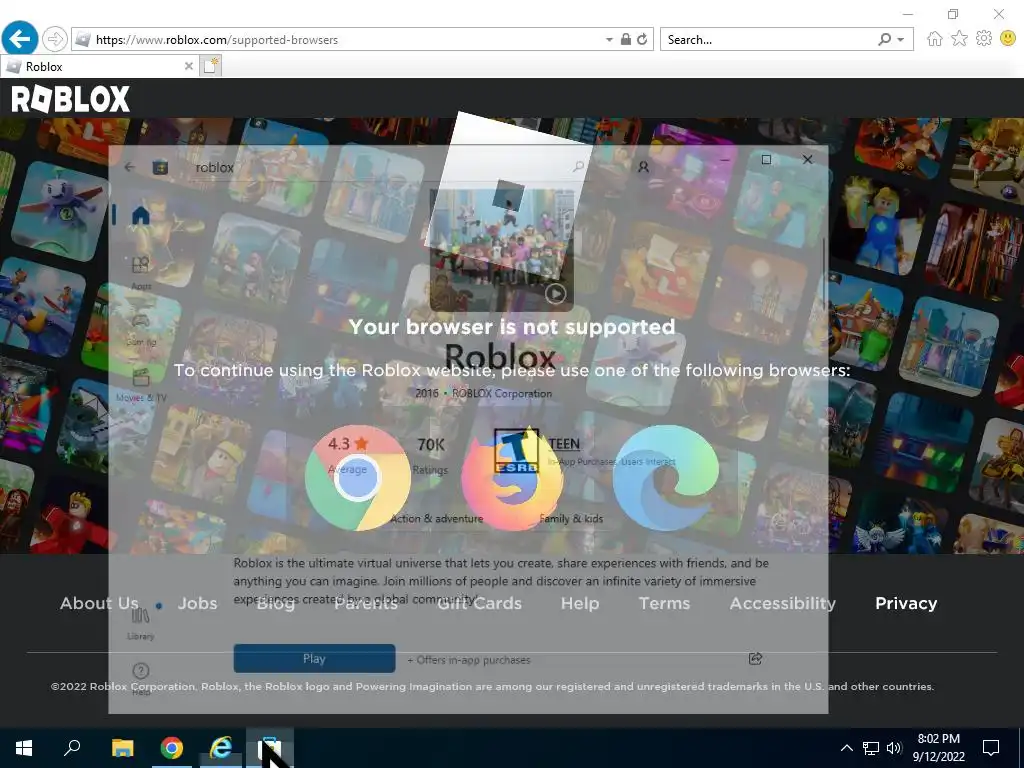Click the Store user account icon
Screen dimensions: 1024x768
[x=643, y=167]
